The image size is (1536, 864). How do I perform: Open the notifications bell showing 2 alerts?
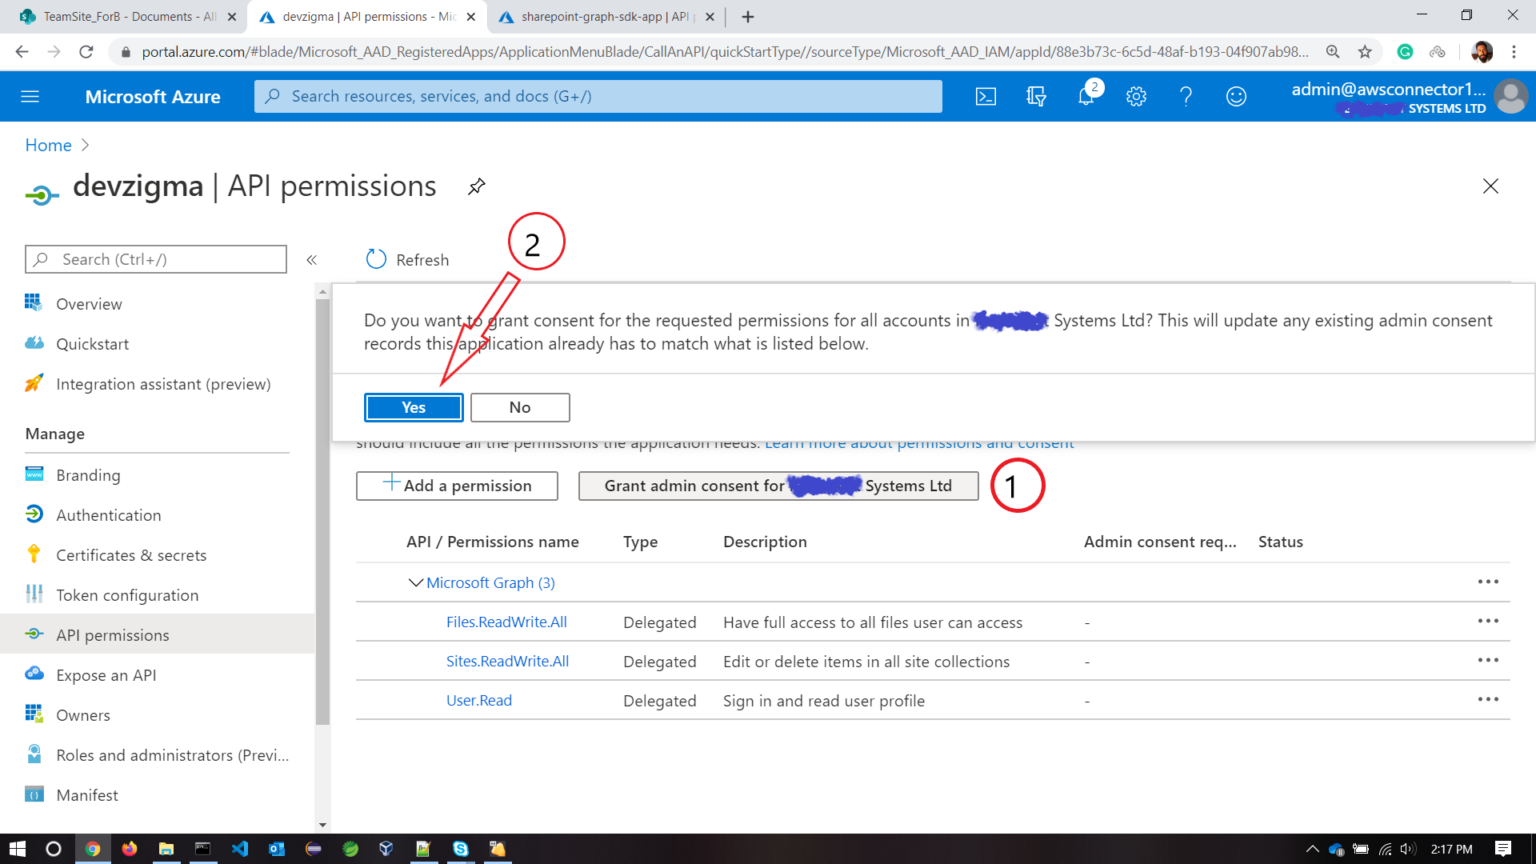(x=1087, y=96)
